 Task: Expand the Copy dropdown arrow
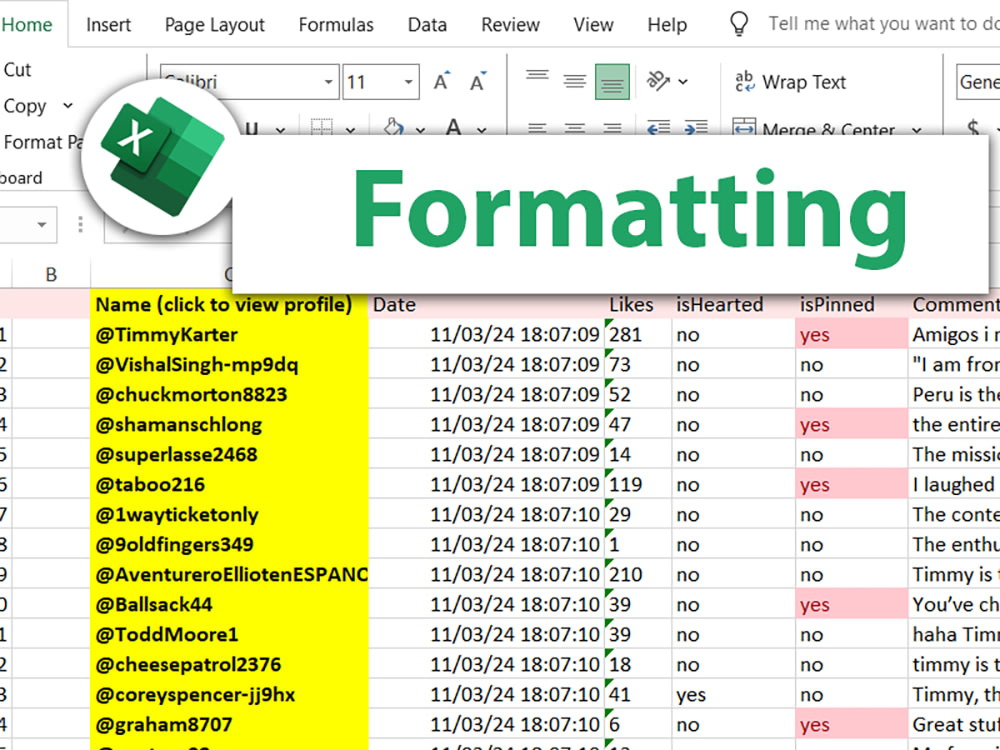point(68,106)
